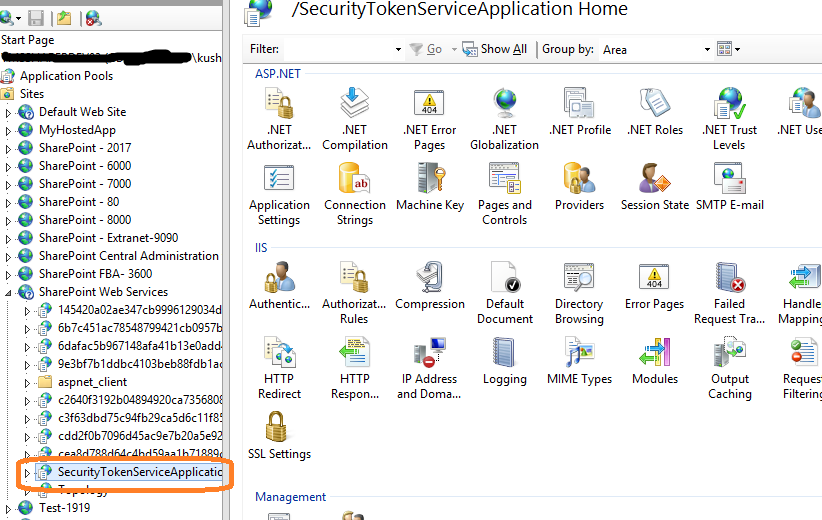Collapse SharePoint Web Services node
The image size is (822, 520).
point(8,292)
